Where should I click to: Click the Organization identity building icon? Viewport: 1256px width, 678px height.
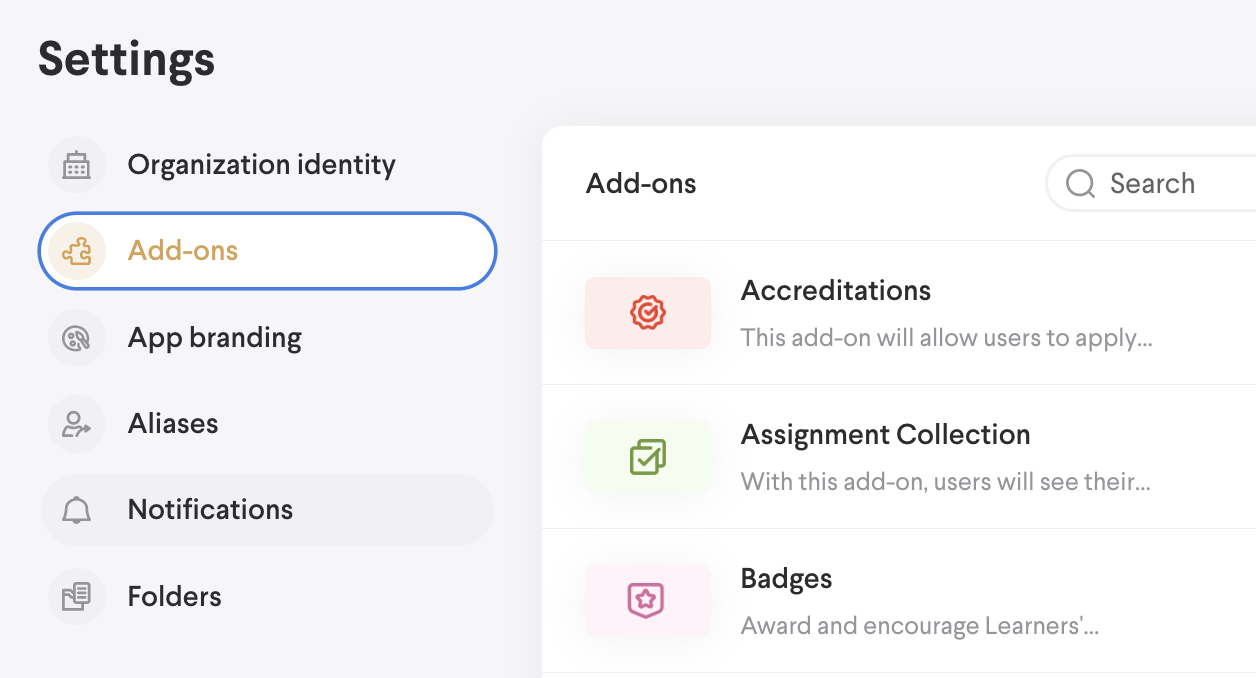coord(77,165)
